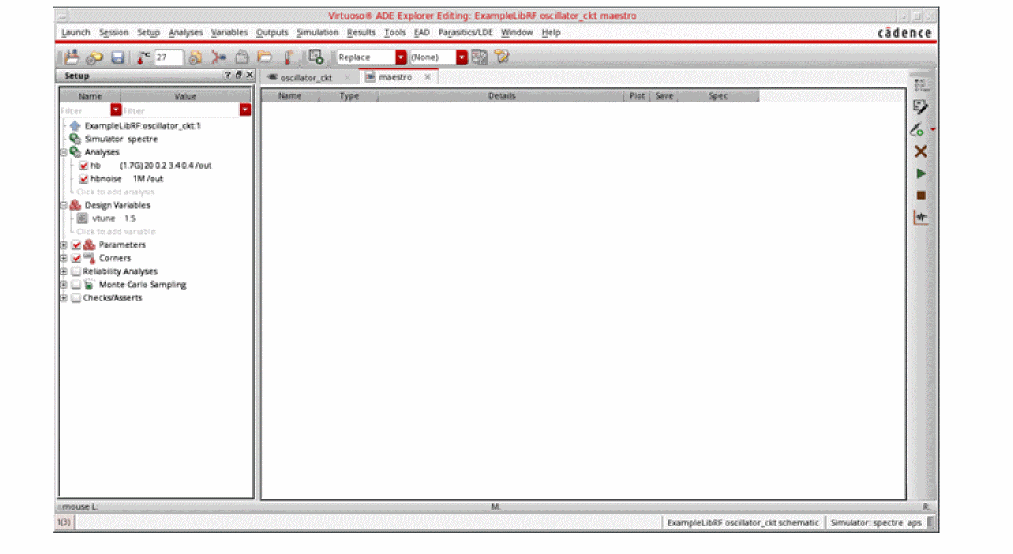Click the top icon in right vertical toolbar
The image size is (1013, 554).
(921, 85)
